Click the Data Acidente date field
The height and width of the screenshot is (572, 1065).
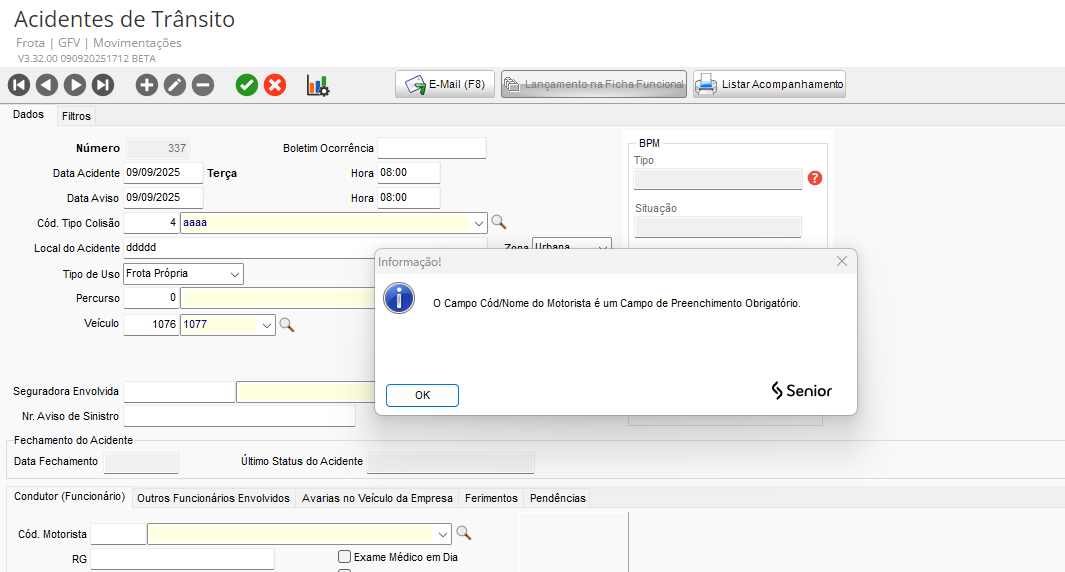163,173
